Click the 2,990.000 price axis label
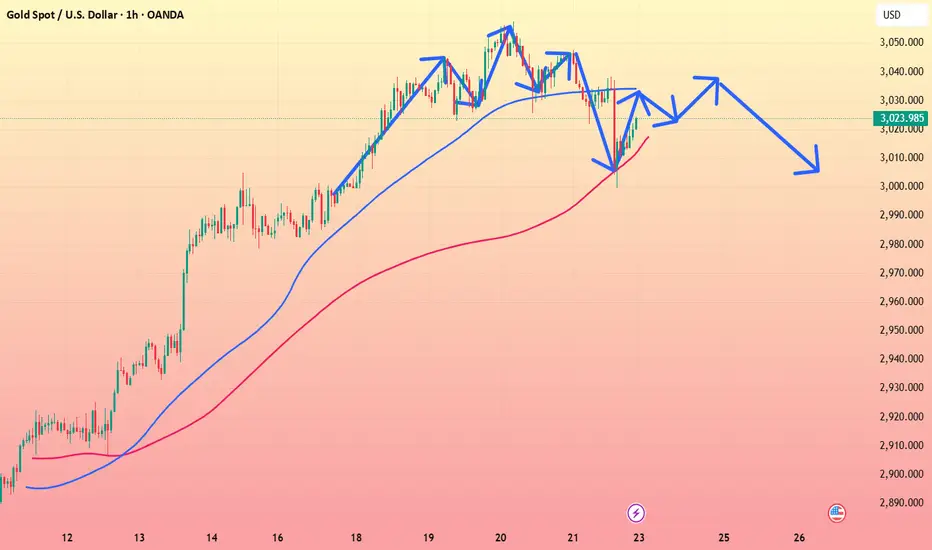932x550 pixels. pos(902,215)
